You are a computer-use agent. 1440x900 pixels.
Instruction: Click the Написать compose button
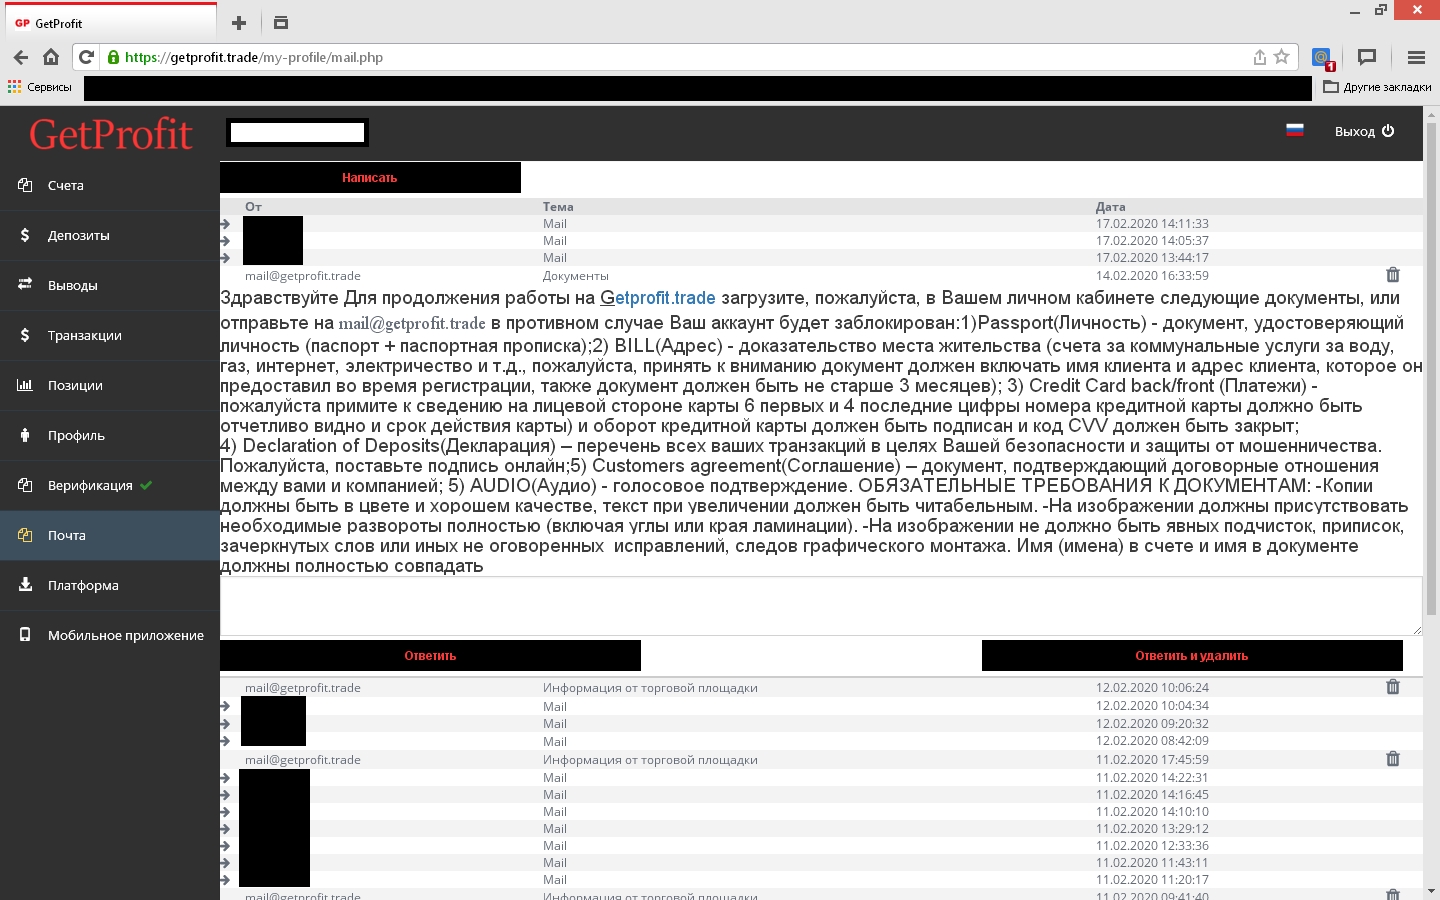pyautogui.click(x=370, y=177)
